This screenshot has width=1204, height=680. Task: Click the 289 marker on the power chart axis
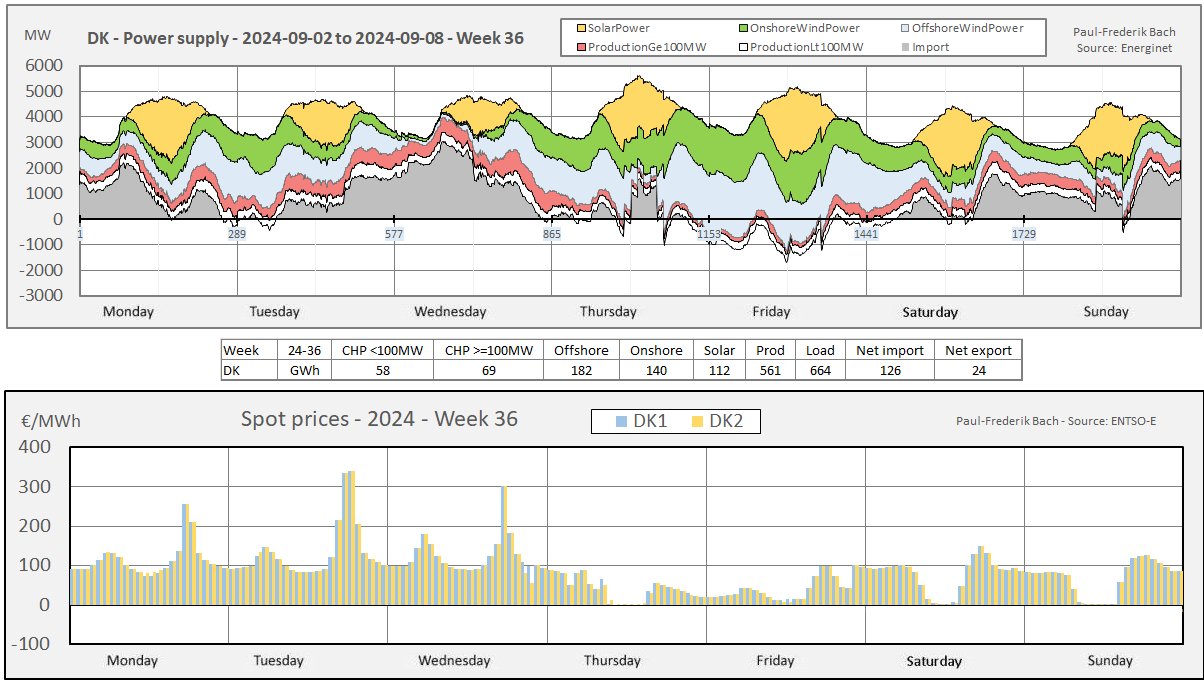tap(236, 234)
